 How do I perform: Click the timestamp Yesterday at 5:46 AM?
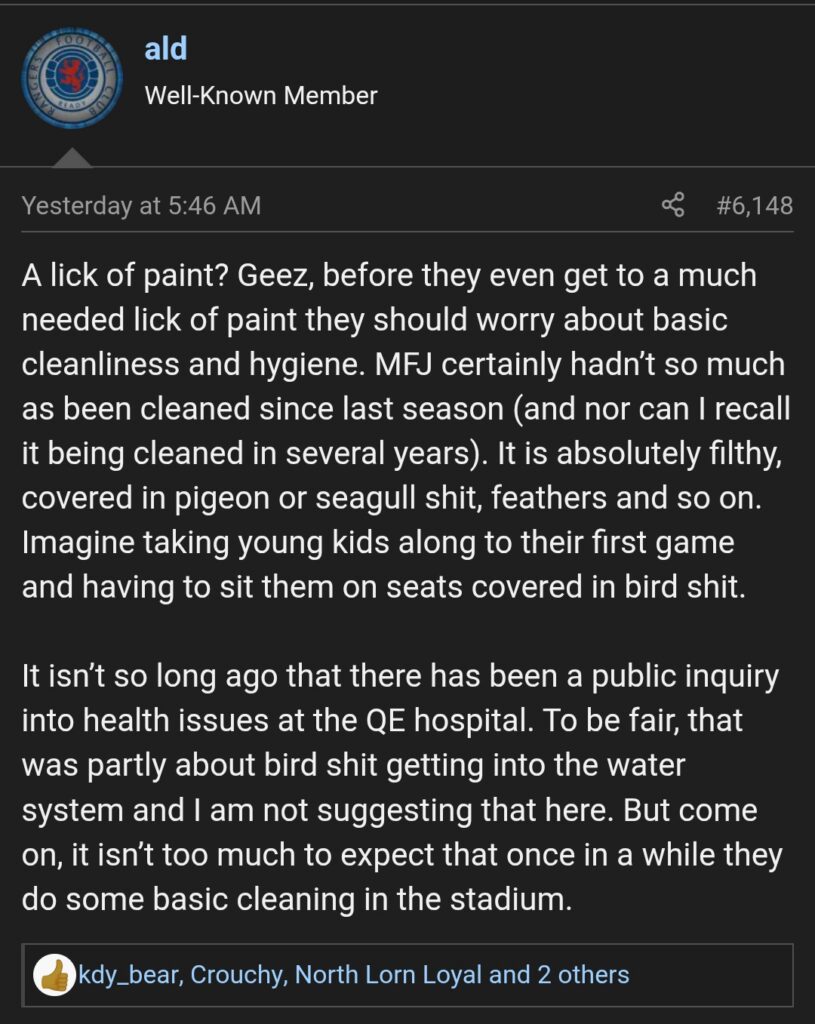point(141,205)
